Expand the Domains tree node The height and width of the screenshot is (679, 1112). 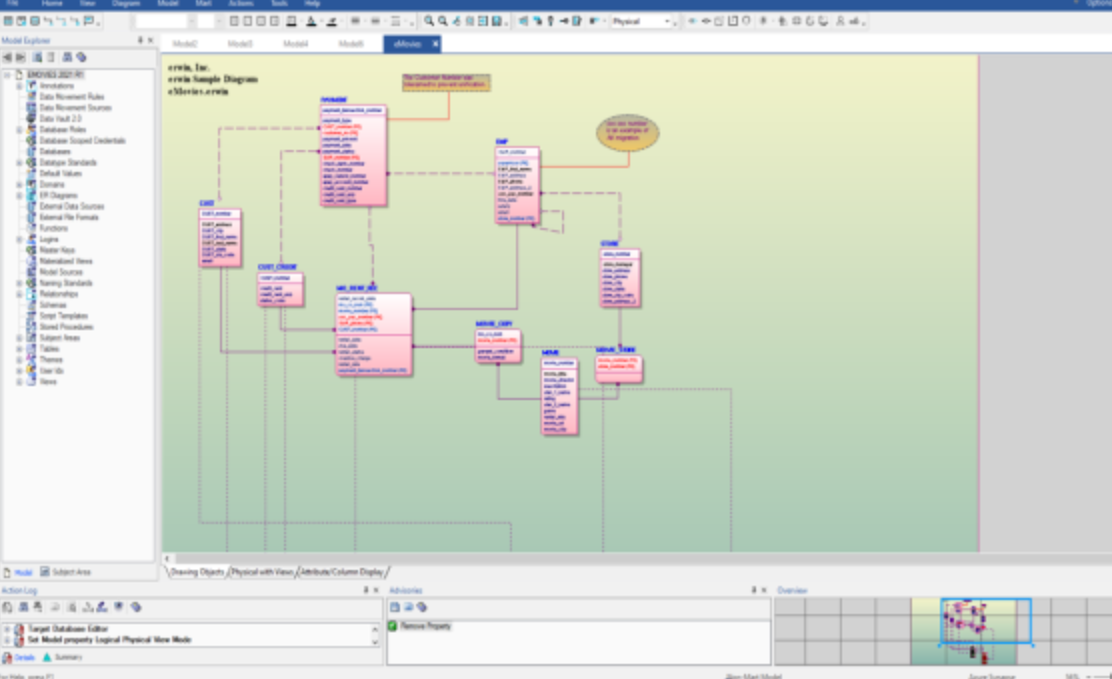pyautogui.click(x=20, y=184)
